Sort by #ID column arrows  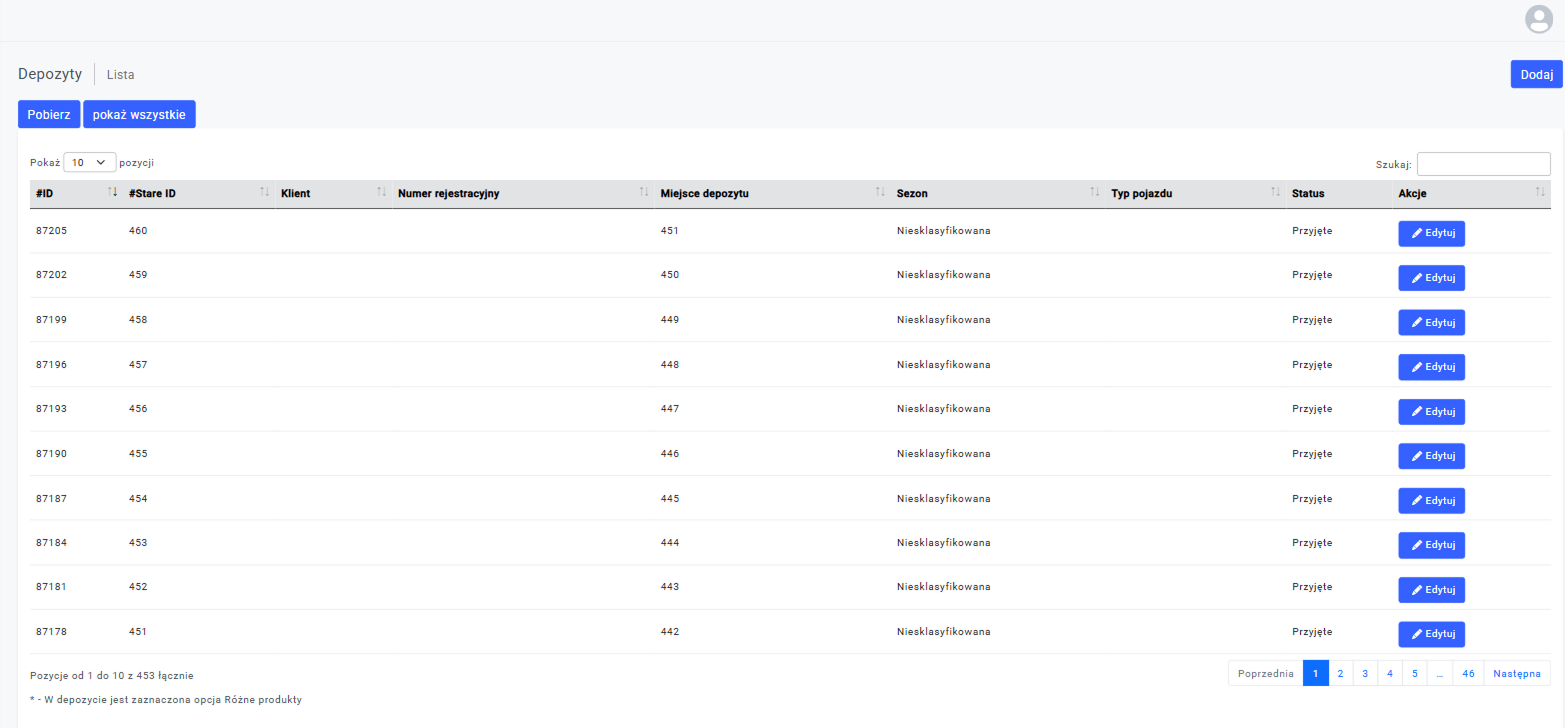[112, 193]
